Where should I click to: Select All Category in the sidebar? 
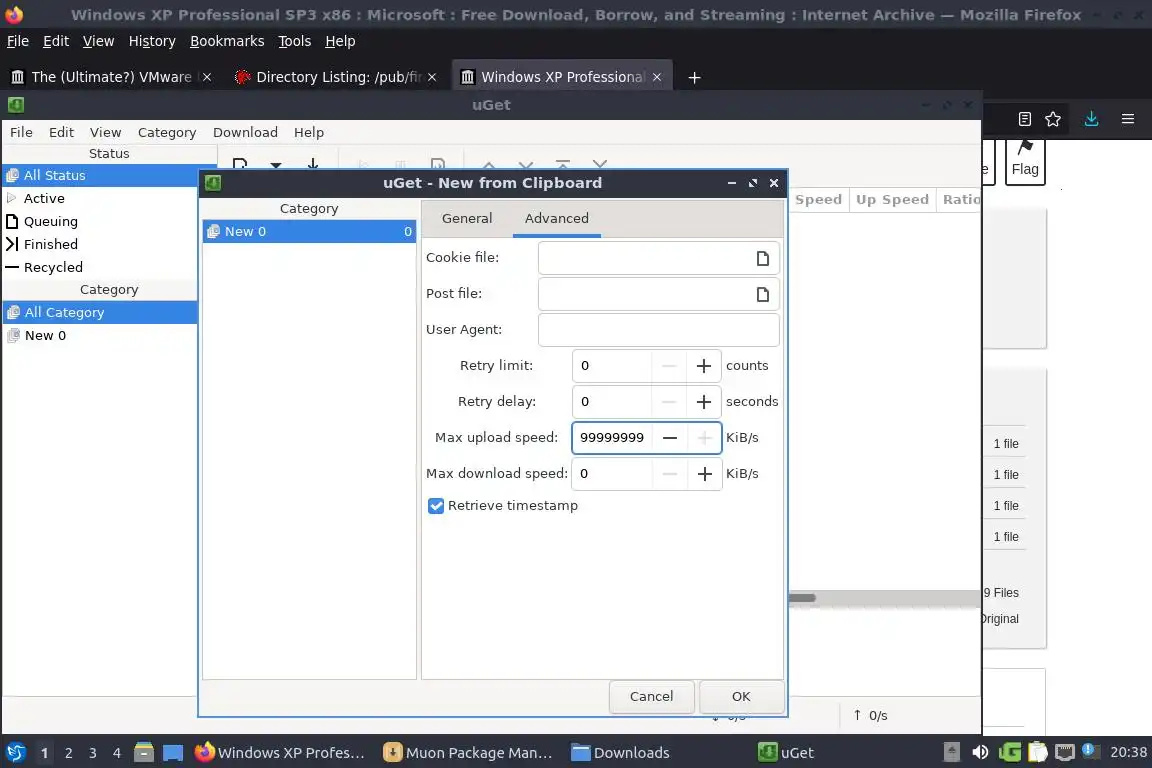click(x=99, y=312)
